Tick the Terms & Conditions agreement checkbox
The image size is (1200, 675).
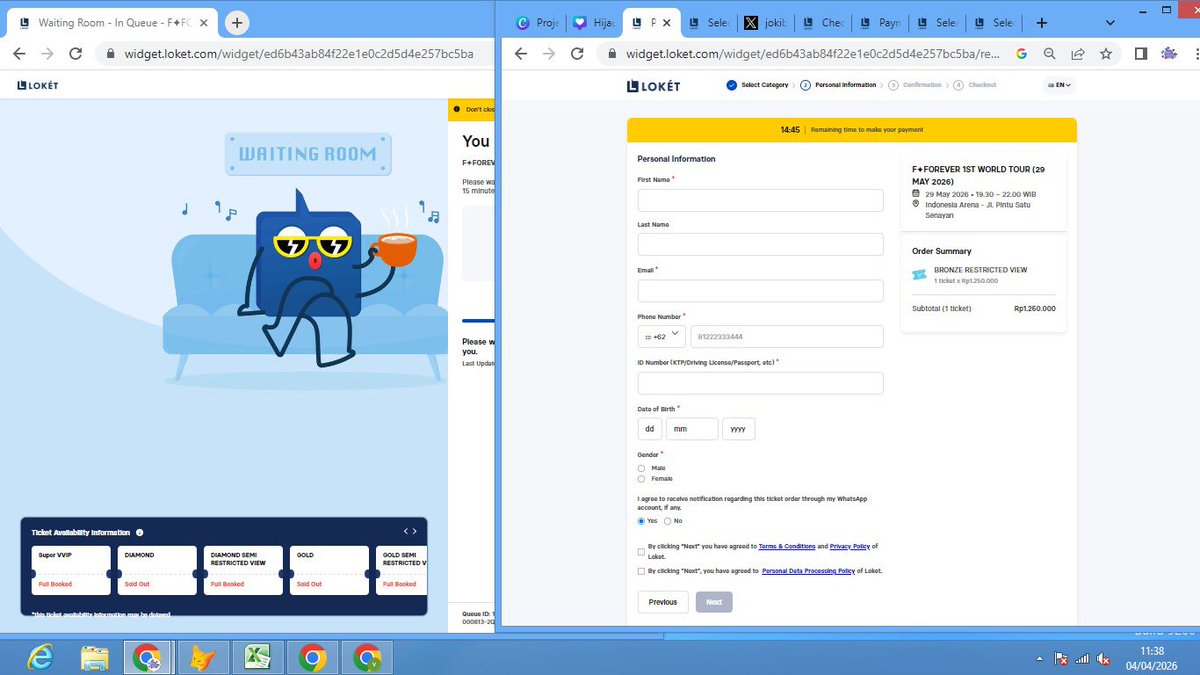click(x=641, y=551)
